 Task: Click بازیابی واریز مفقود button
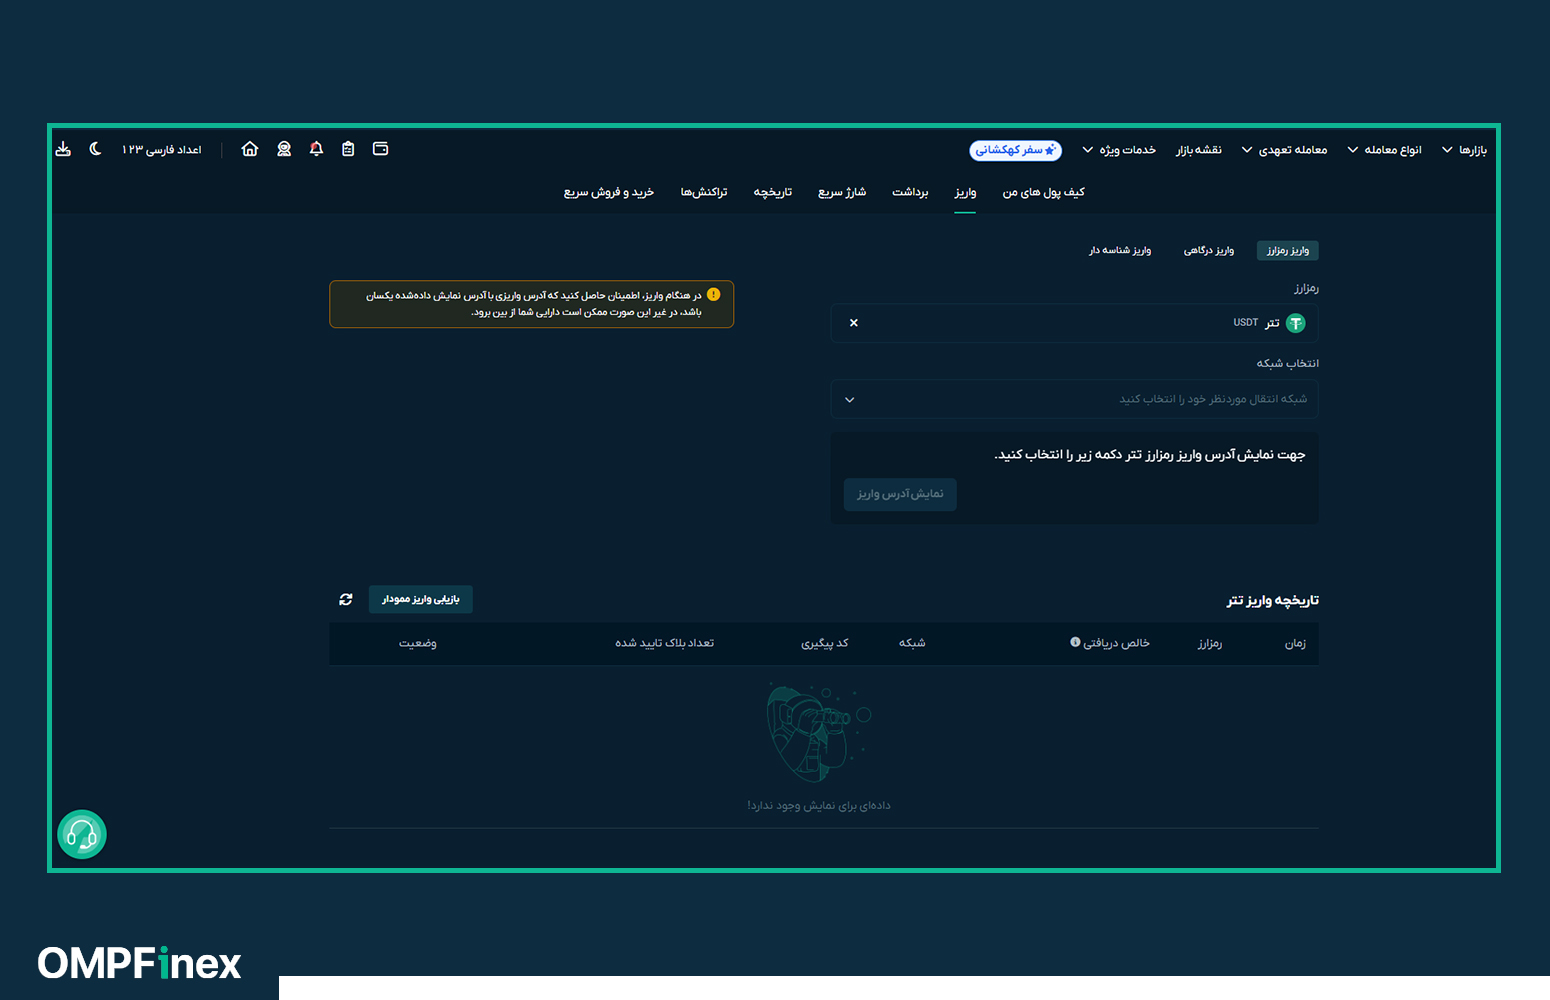(x=421, y=599)
